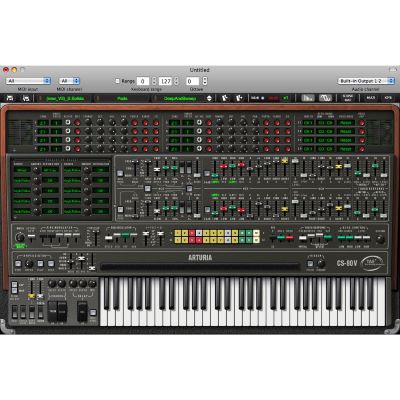
Task: Open the Audio channel Built-in Output dropdown
Action: [x=366, y=81]
